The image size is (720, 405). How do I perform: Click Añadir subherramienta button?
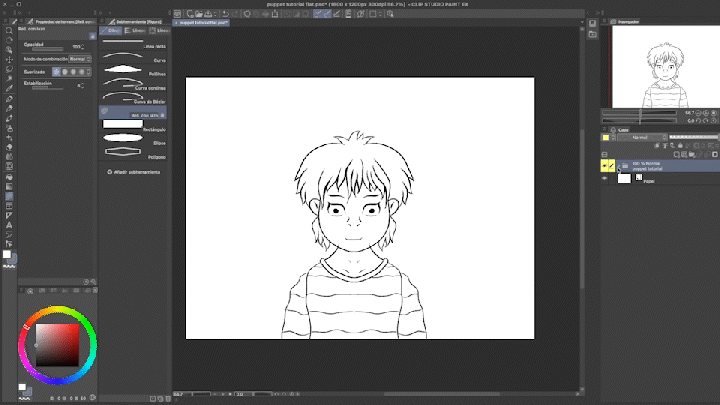[134, 172]
